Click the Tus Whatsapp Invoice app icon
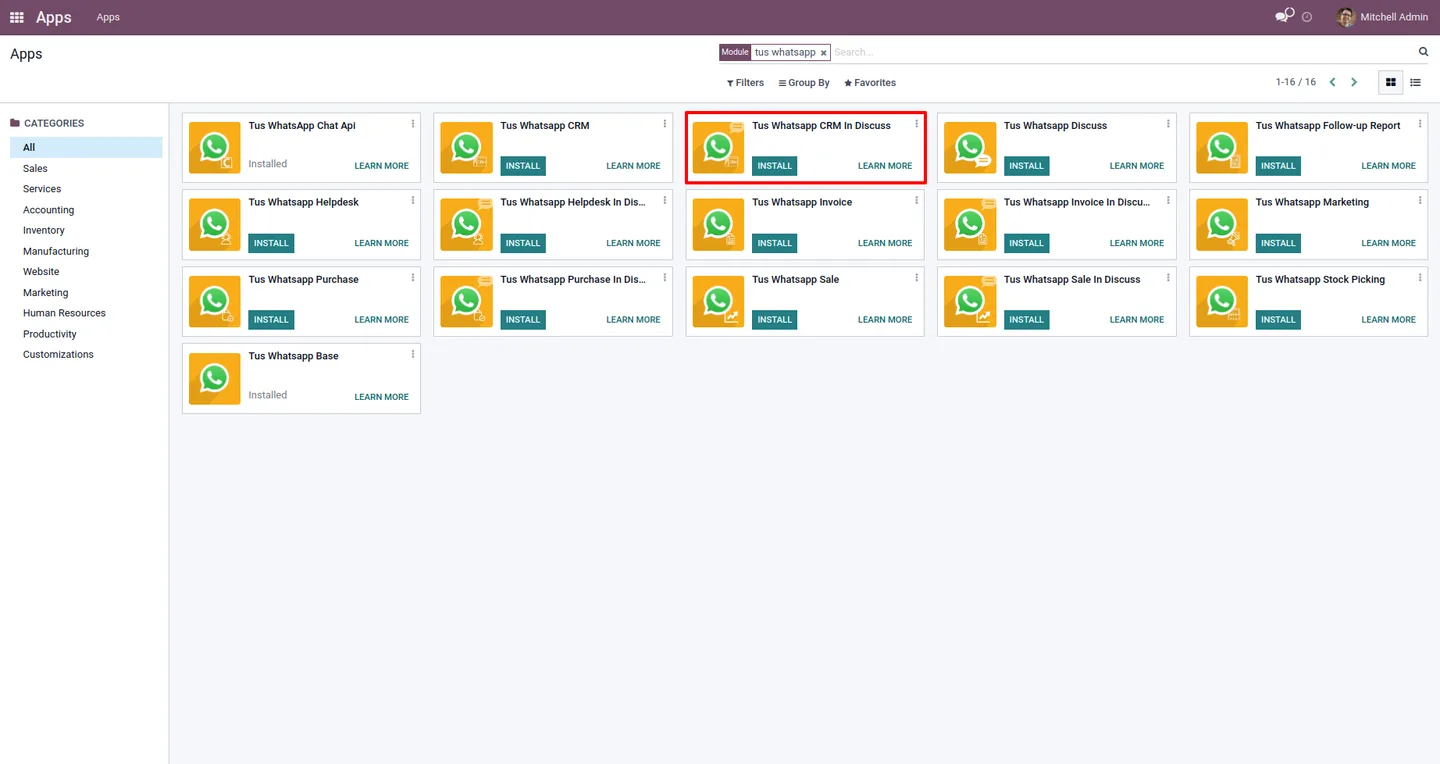1440x764 pixels. pyautogui.click(x=719, y=225)
